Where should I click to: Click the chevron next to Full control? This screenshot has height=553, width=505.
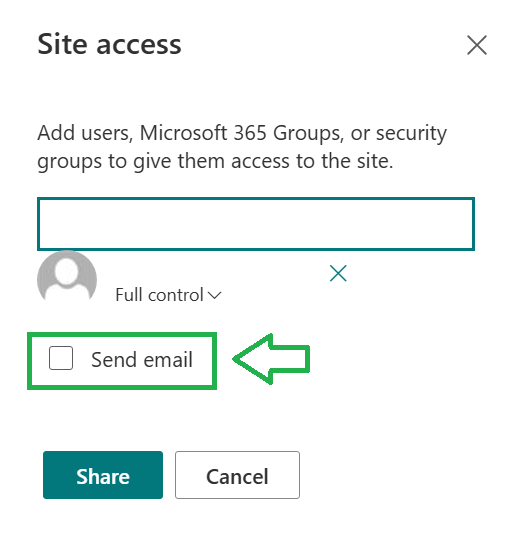pyautogui.click(x=214, y=295)
